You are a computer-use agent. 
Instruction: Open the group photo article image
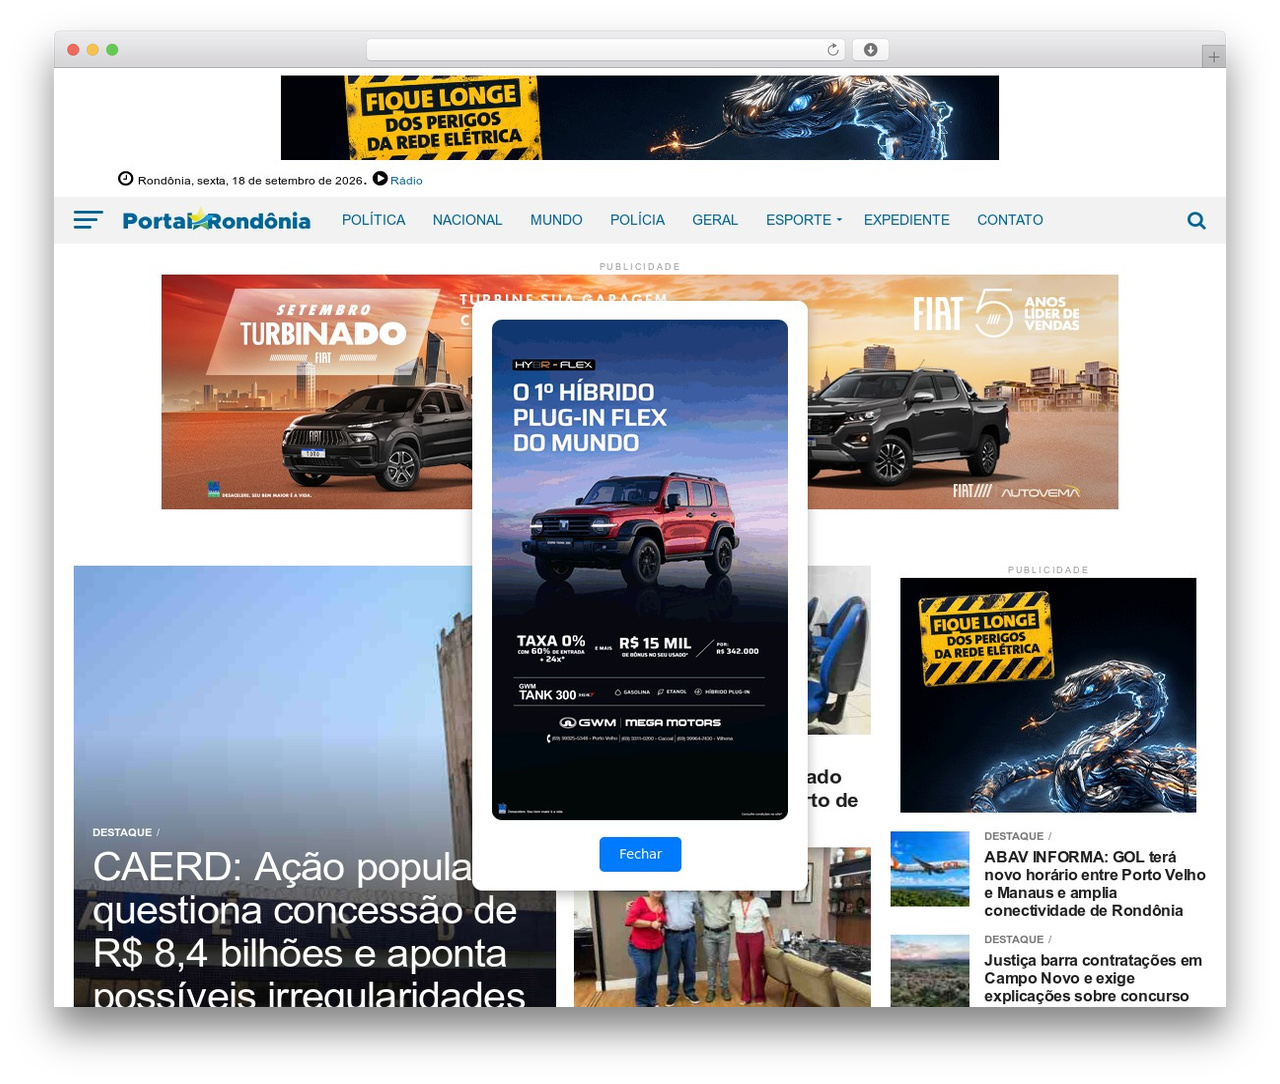point(722,949)
